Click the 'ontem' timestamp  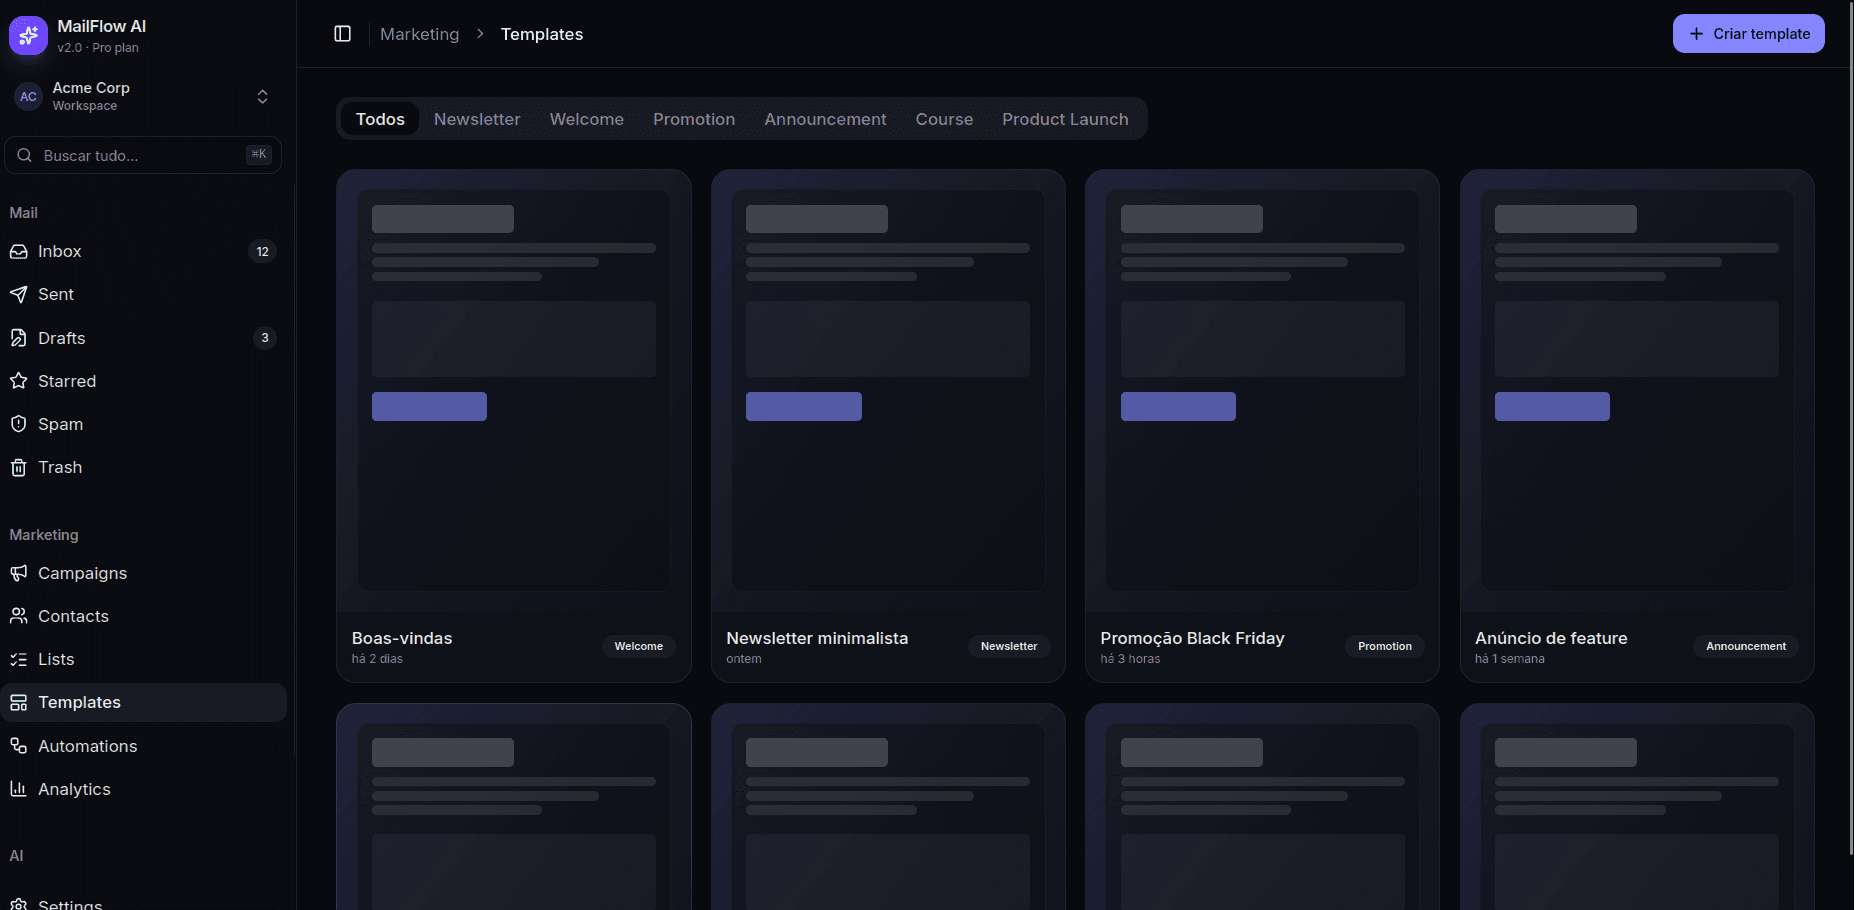[x=744, y=659]
